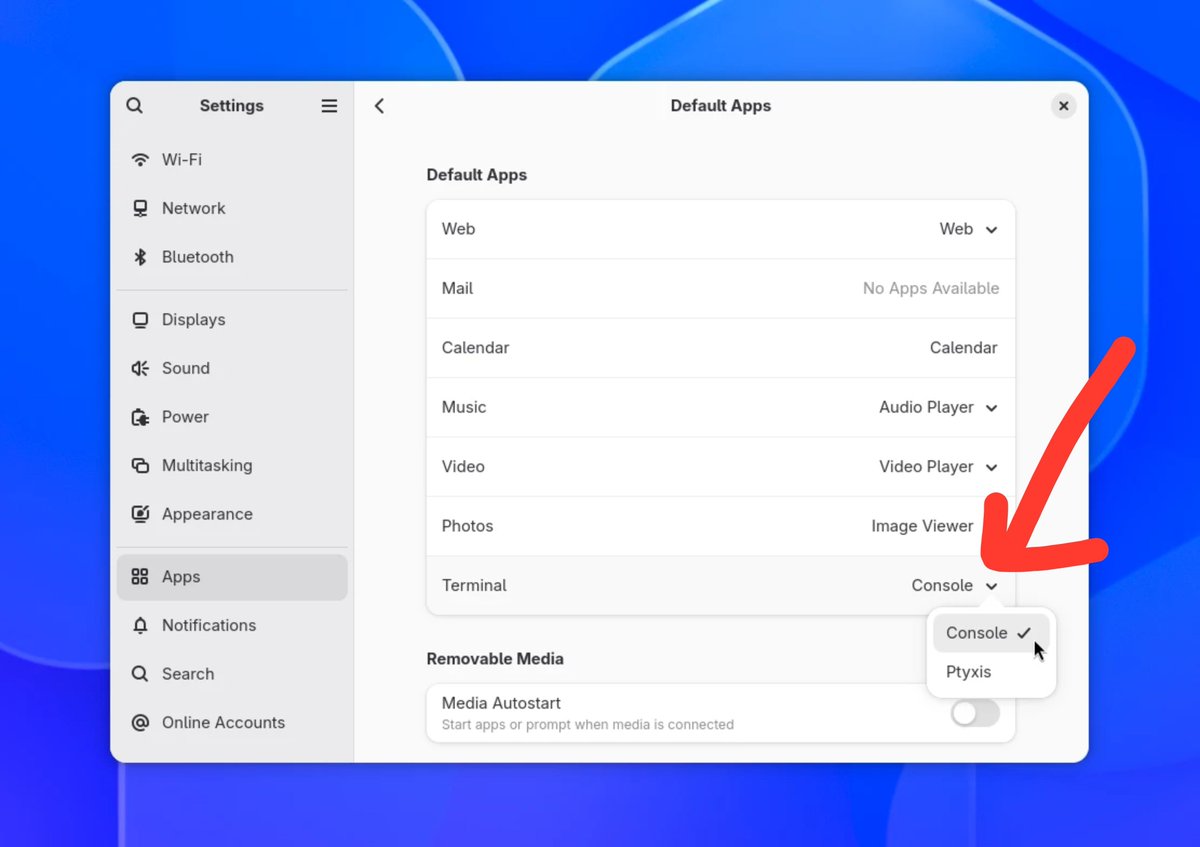This screenshot has width=1200, height=847.
Task: Open Bluetooth settings panel
Action: point(232,257)
